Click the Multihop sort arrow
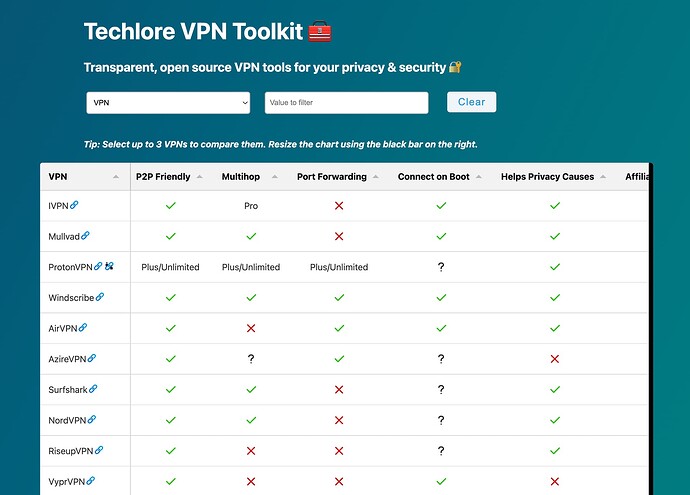The height and width of the screenshot is (495, 690). (277, 177)
